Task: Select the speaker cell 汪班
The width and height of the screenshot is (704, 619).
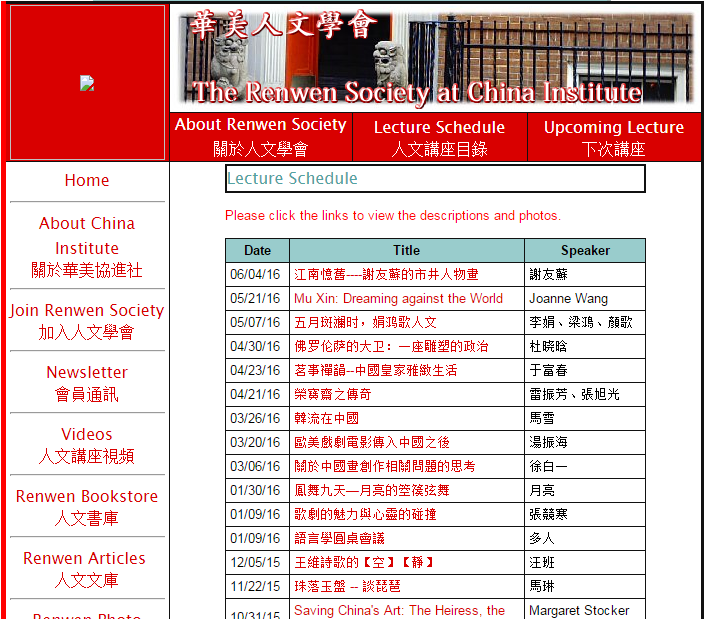Action: (585, 562)
